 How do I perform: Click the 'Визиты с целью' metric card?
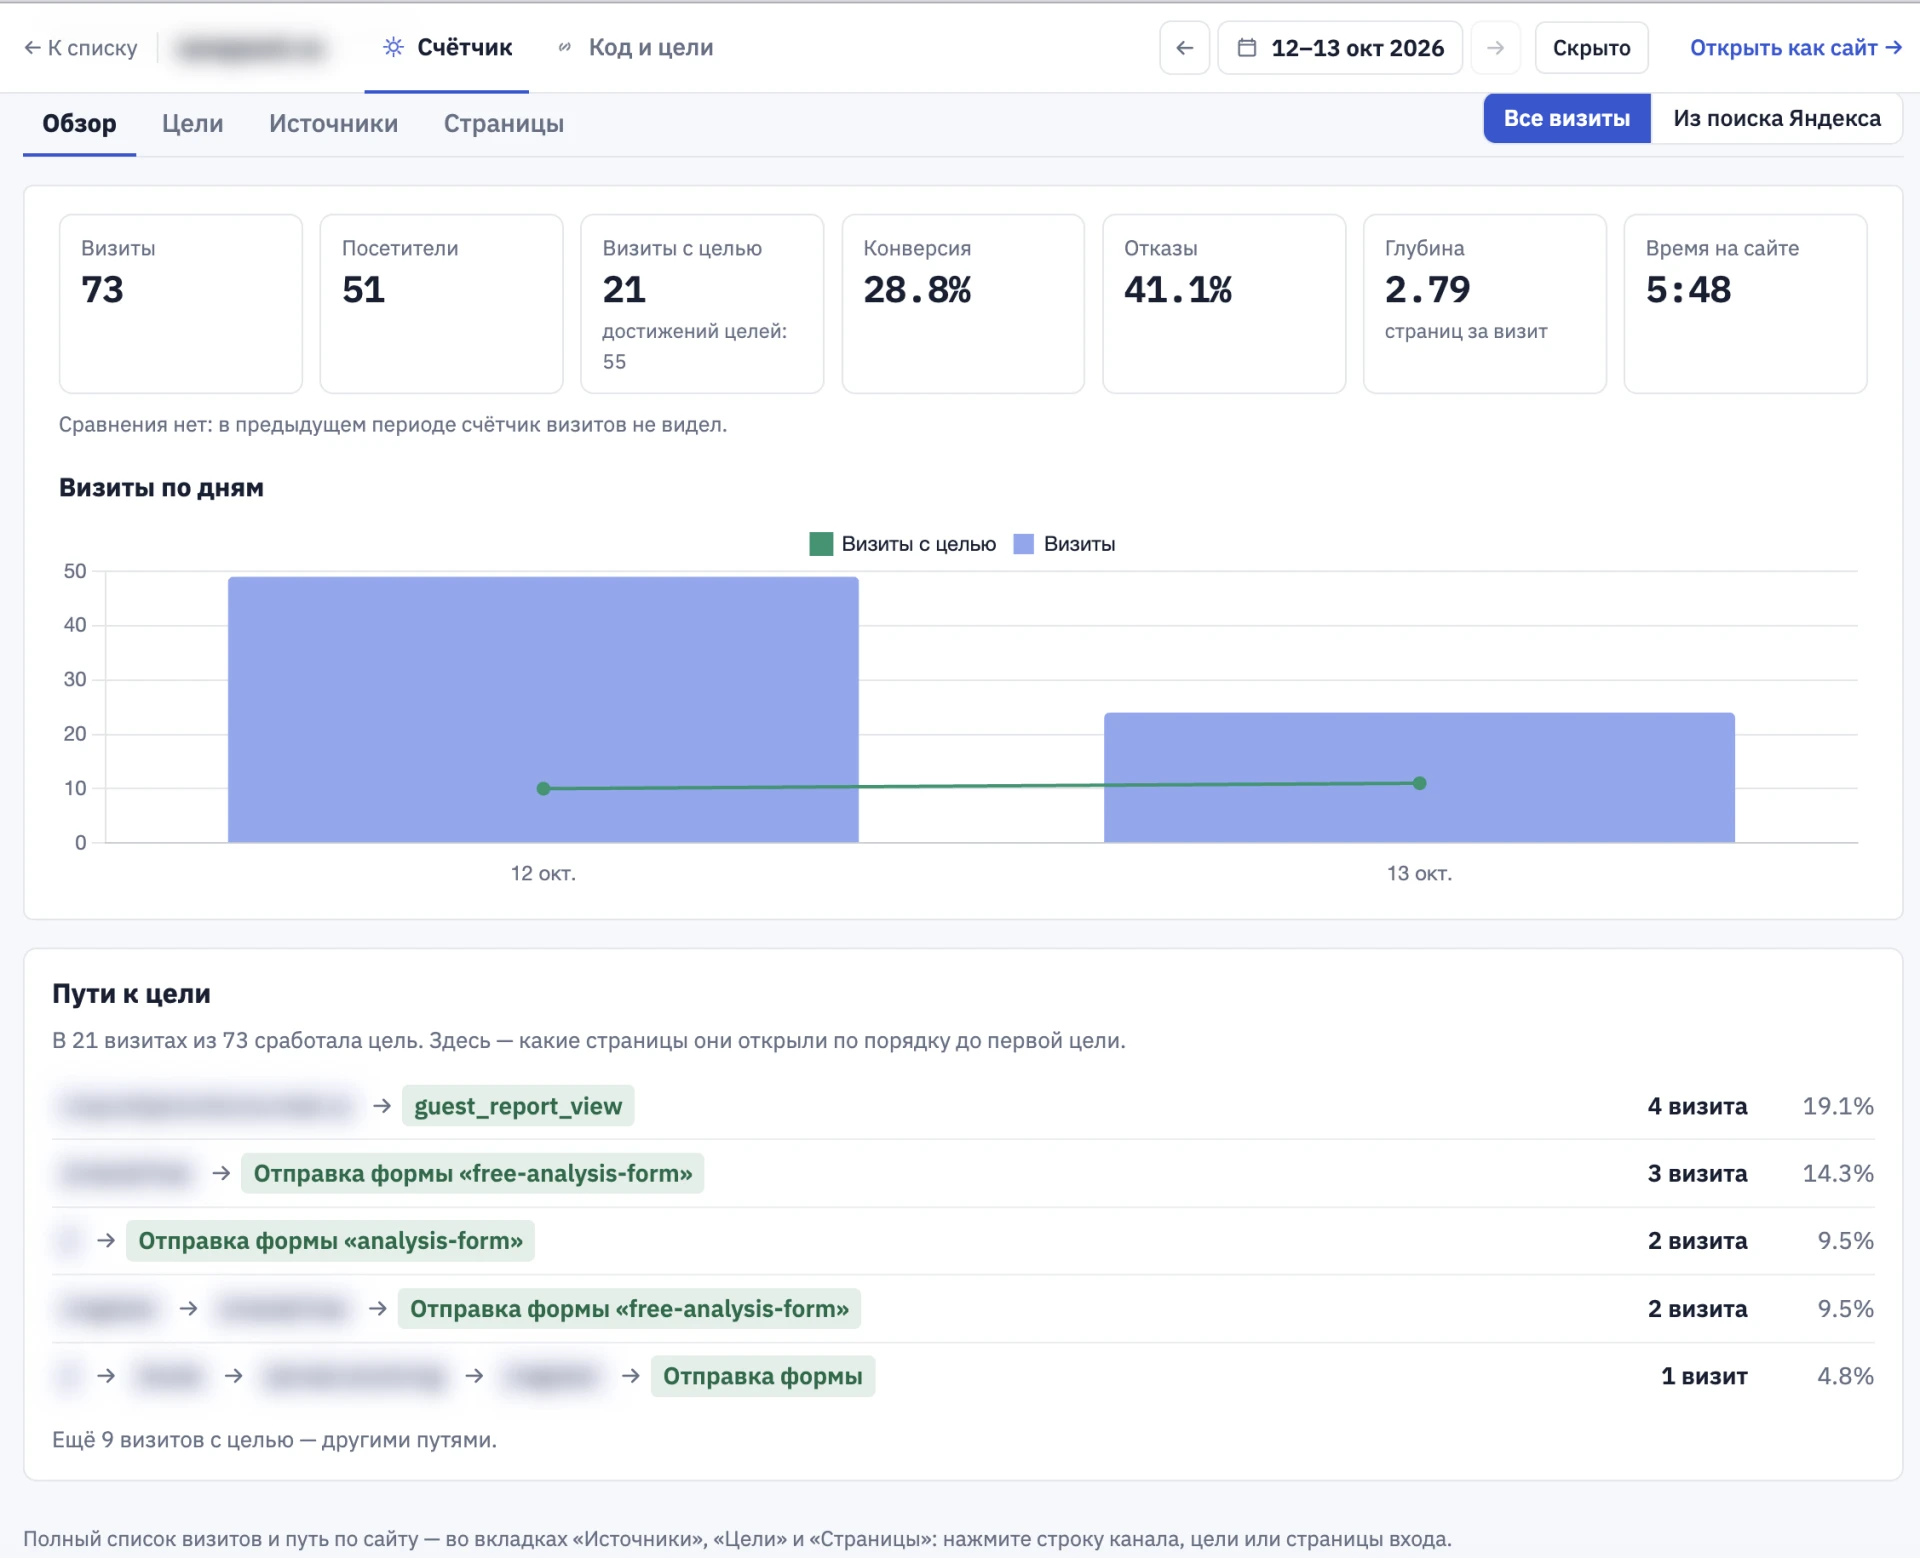click(702, 304)
